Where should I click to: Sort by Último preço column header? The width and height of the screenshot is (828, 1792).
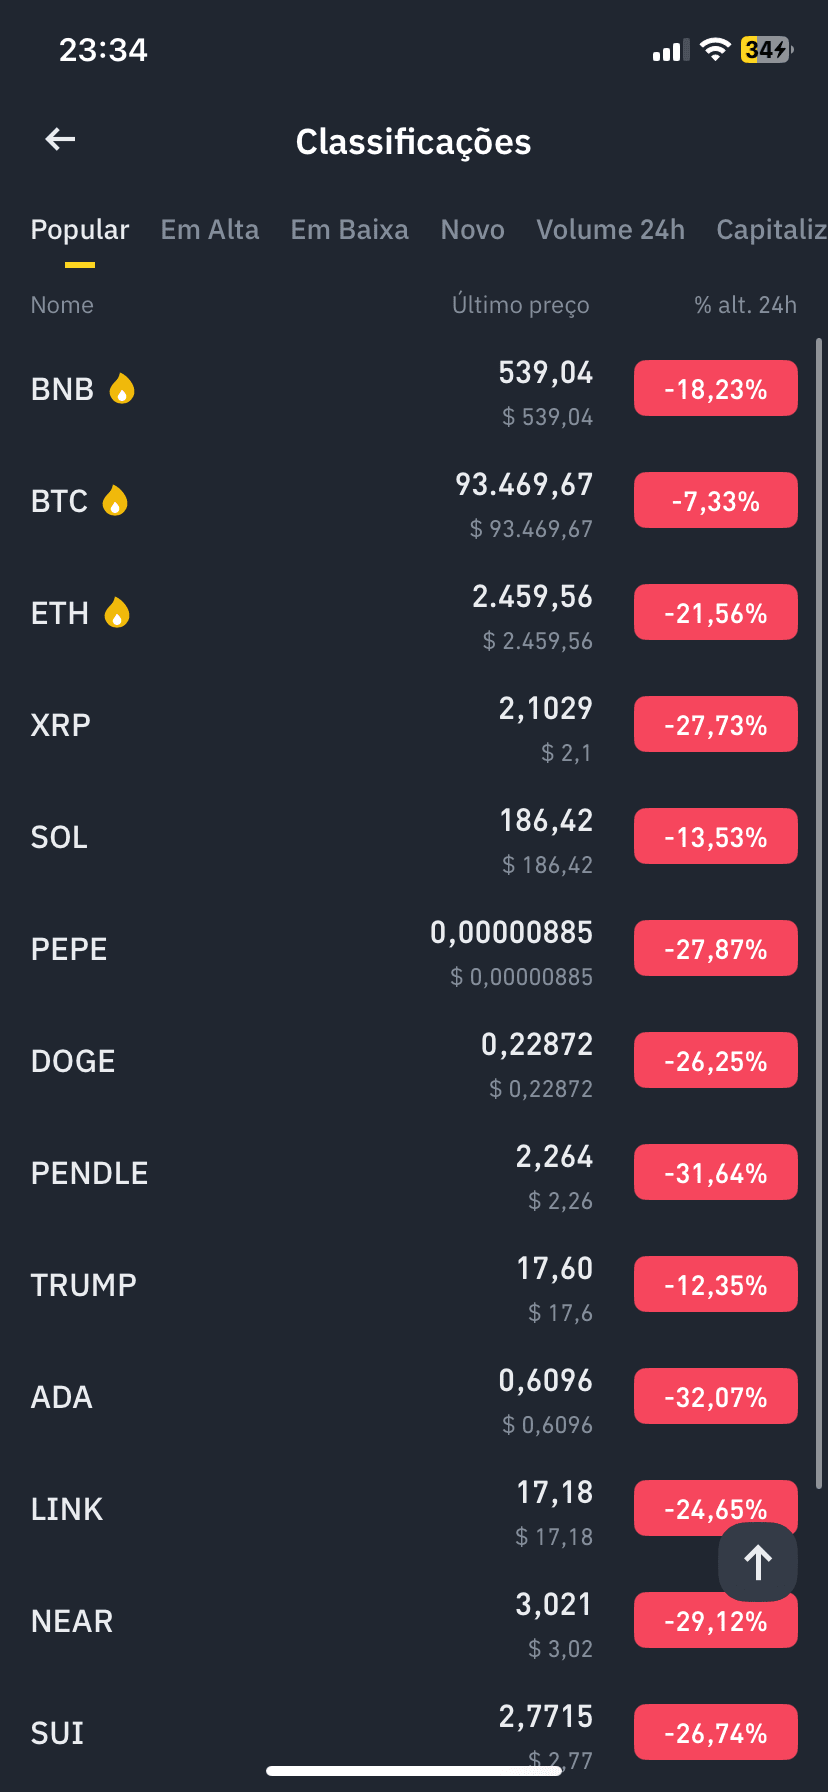(521, 305)
